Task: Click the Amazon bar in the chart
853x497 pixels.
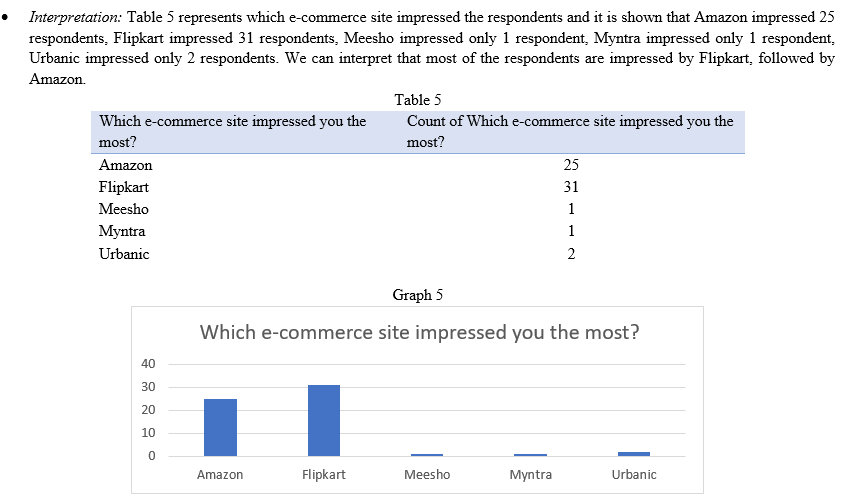Action: (220, 427)
